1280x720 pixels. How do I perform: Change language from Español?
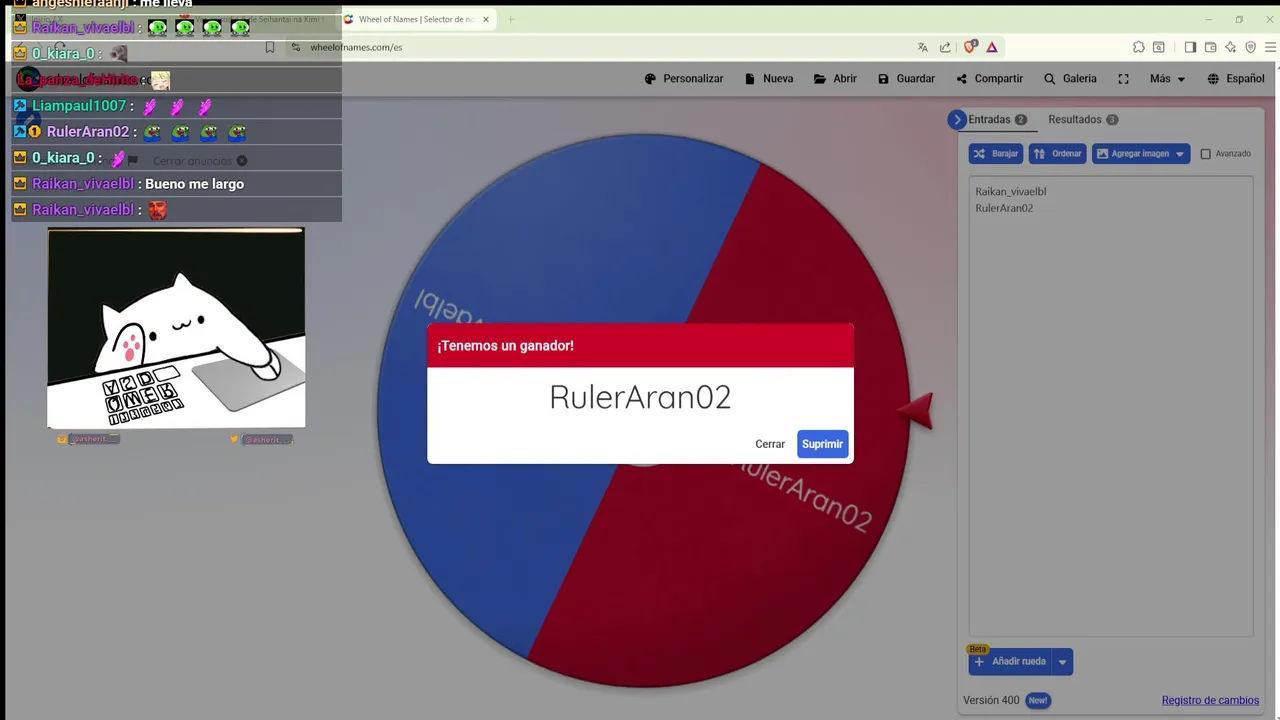[1236, 79]
